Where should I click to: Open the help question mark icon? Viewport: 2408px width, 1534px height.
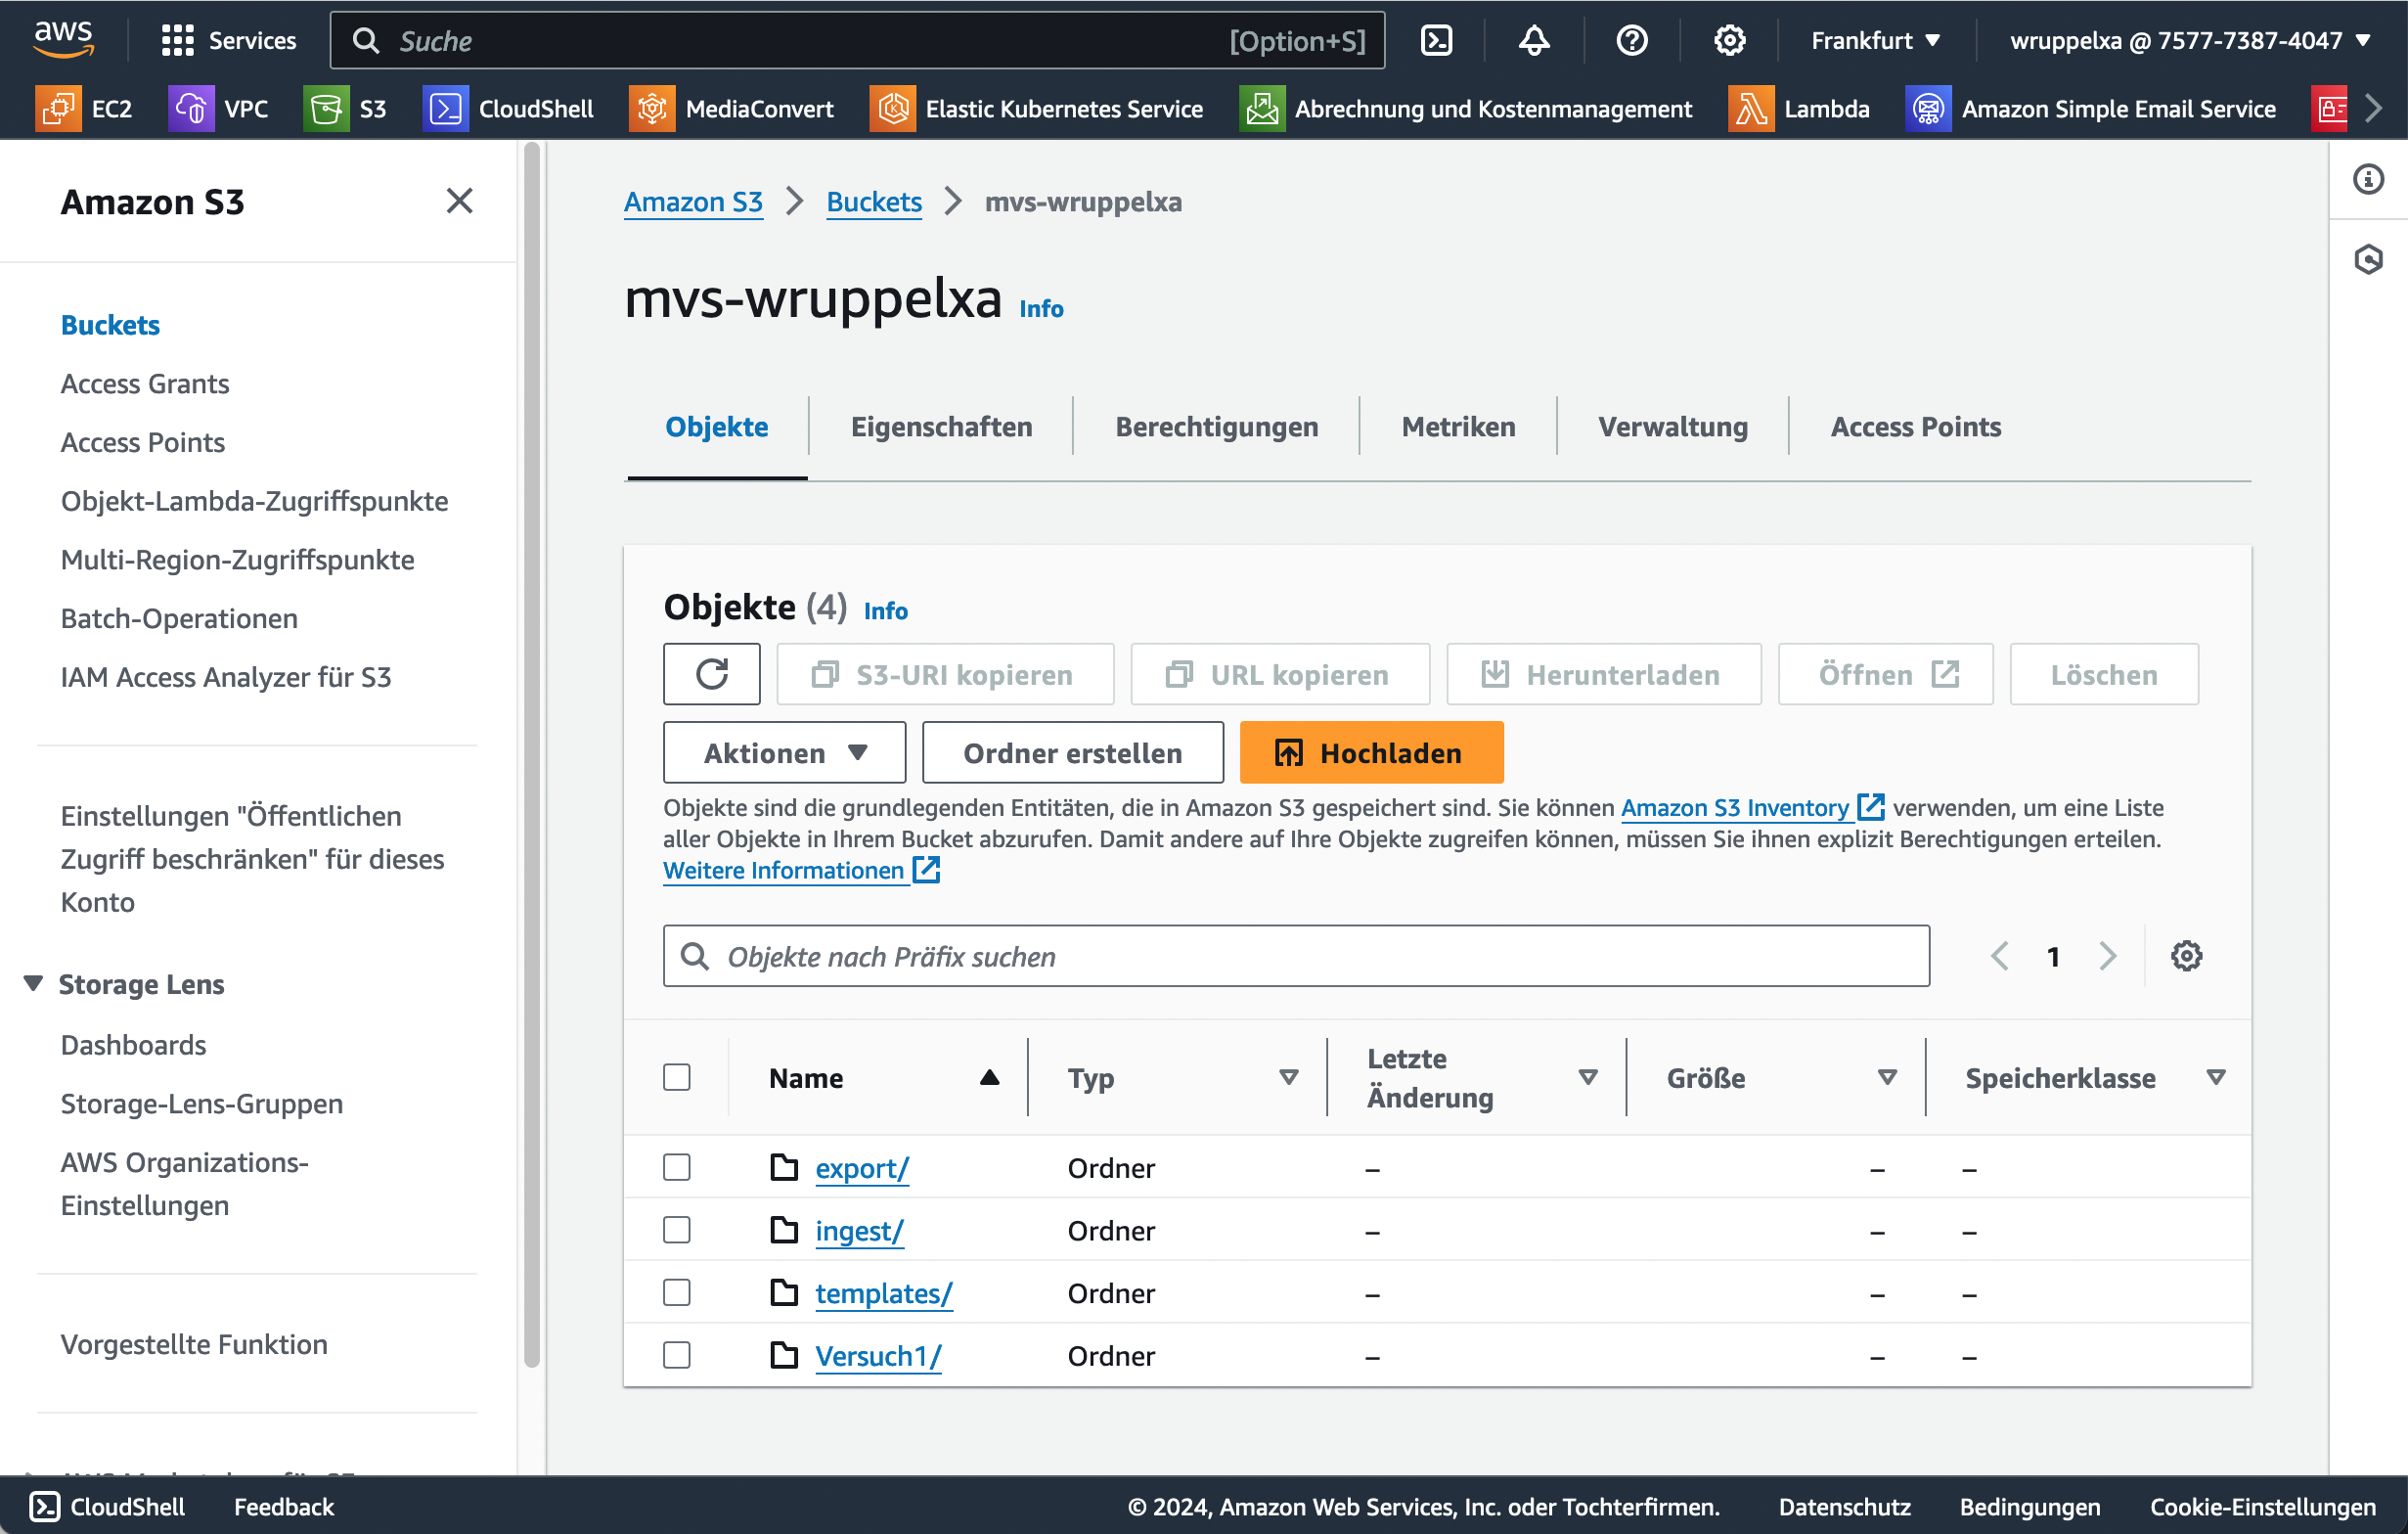click(1631, 40)
